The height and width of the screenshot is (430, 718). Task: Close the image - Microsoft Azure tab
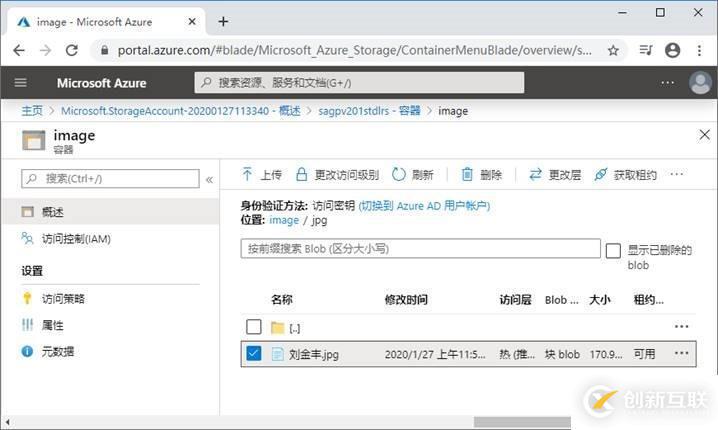(192, 22)
